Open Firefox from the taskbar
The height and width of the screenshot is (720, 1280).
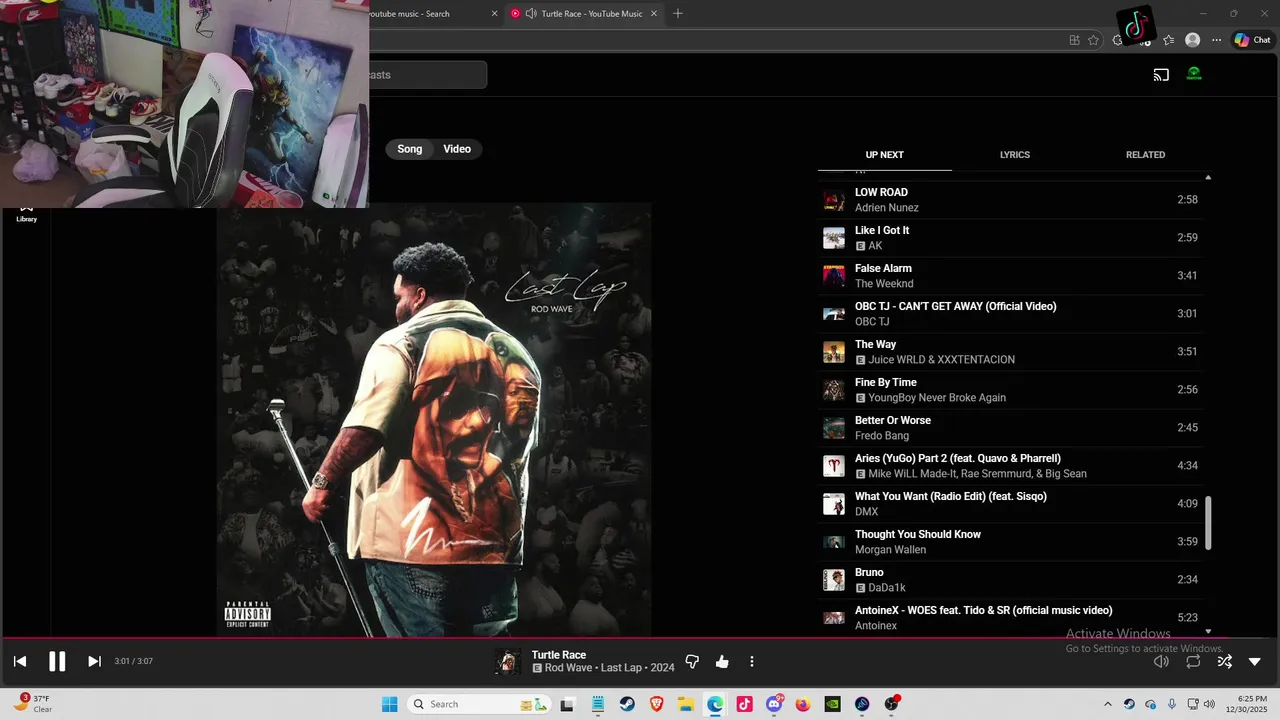point(803,704)
